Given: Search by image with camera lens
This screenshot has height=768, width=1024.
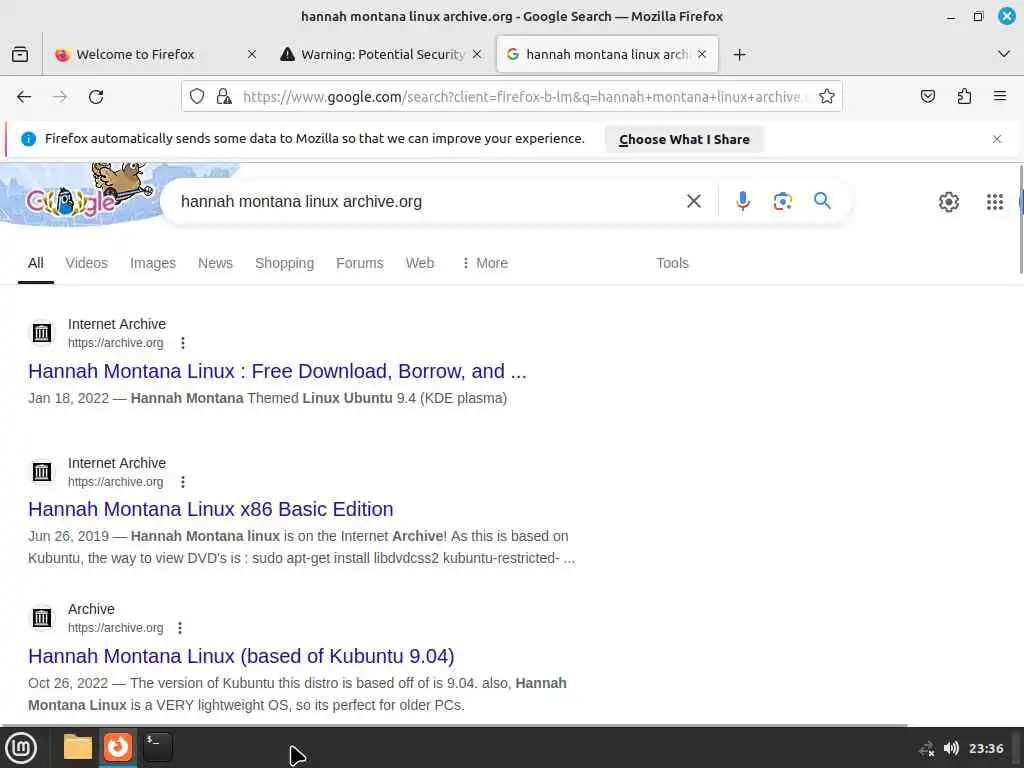Looking at the screenshot, I should [x=782, y=201].
